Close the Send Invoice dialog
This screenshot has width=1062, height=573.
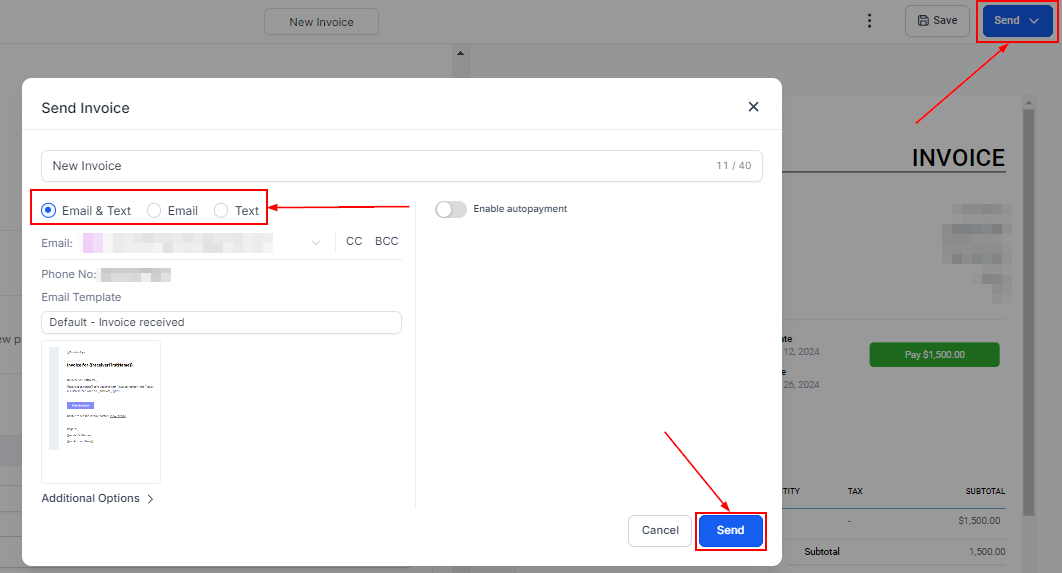[x=753, y=107]
